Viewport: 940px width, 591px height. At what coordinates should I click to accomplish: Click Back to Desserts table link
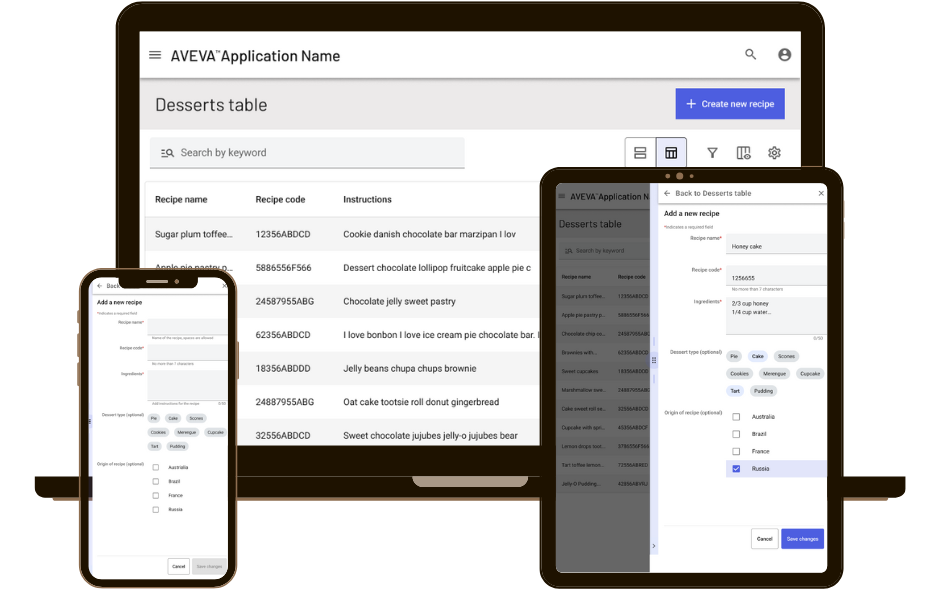[x=713, y=193]
